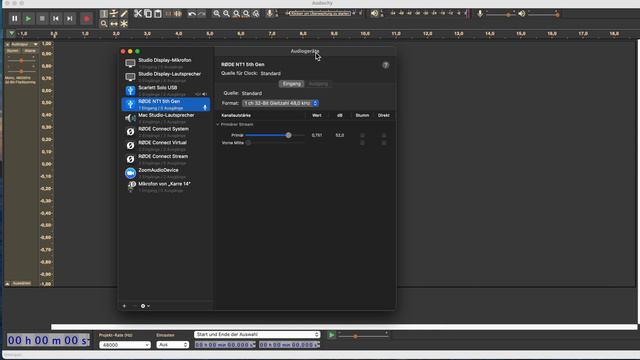The image size is (640, 360).
Task: Skip to end of the project
Action: click(70, 18)
